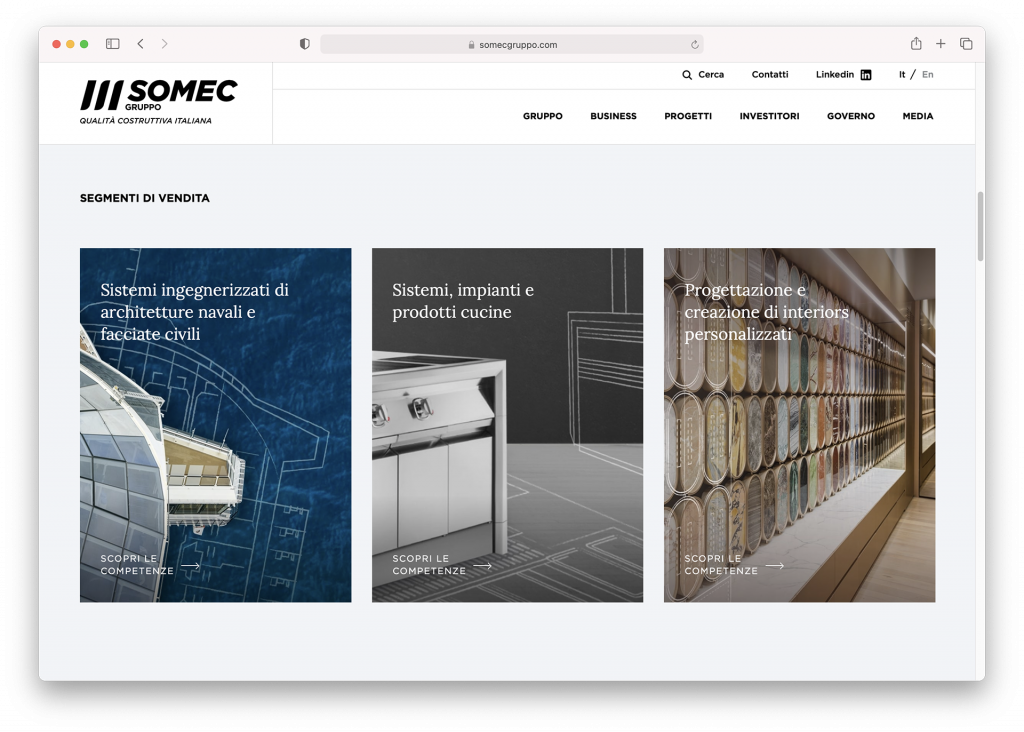Open the Governo menu
The image size is (1024, 732).
[x=851, y=116]
